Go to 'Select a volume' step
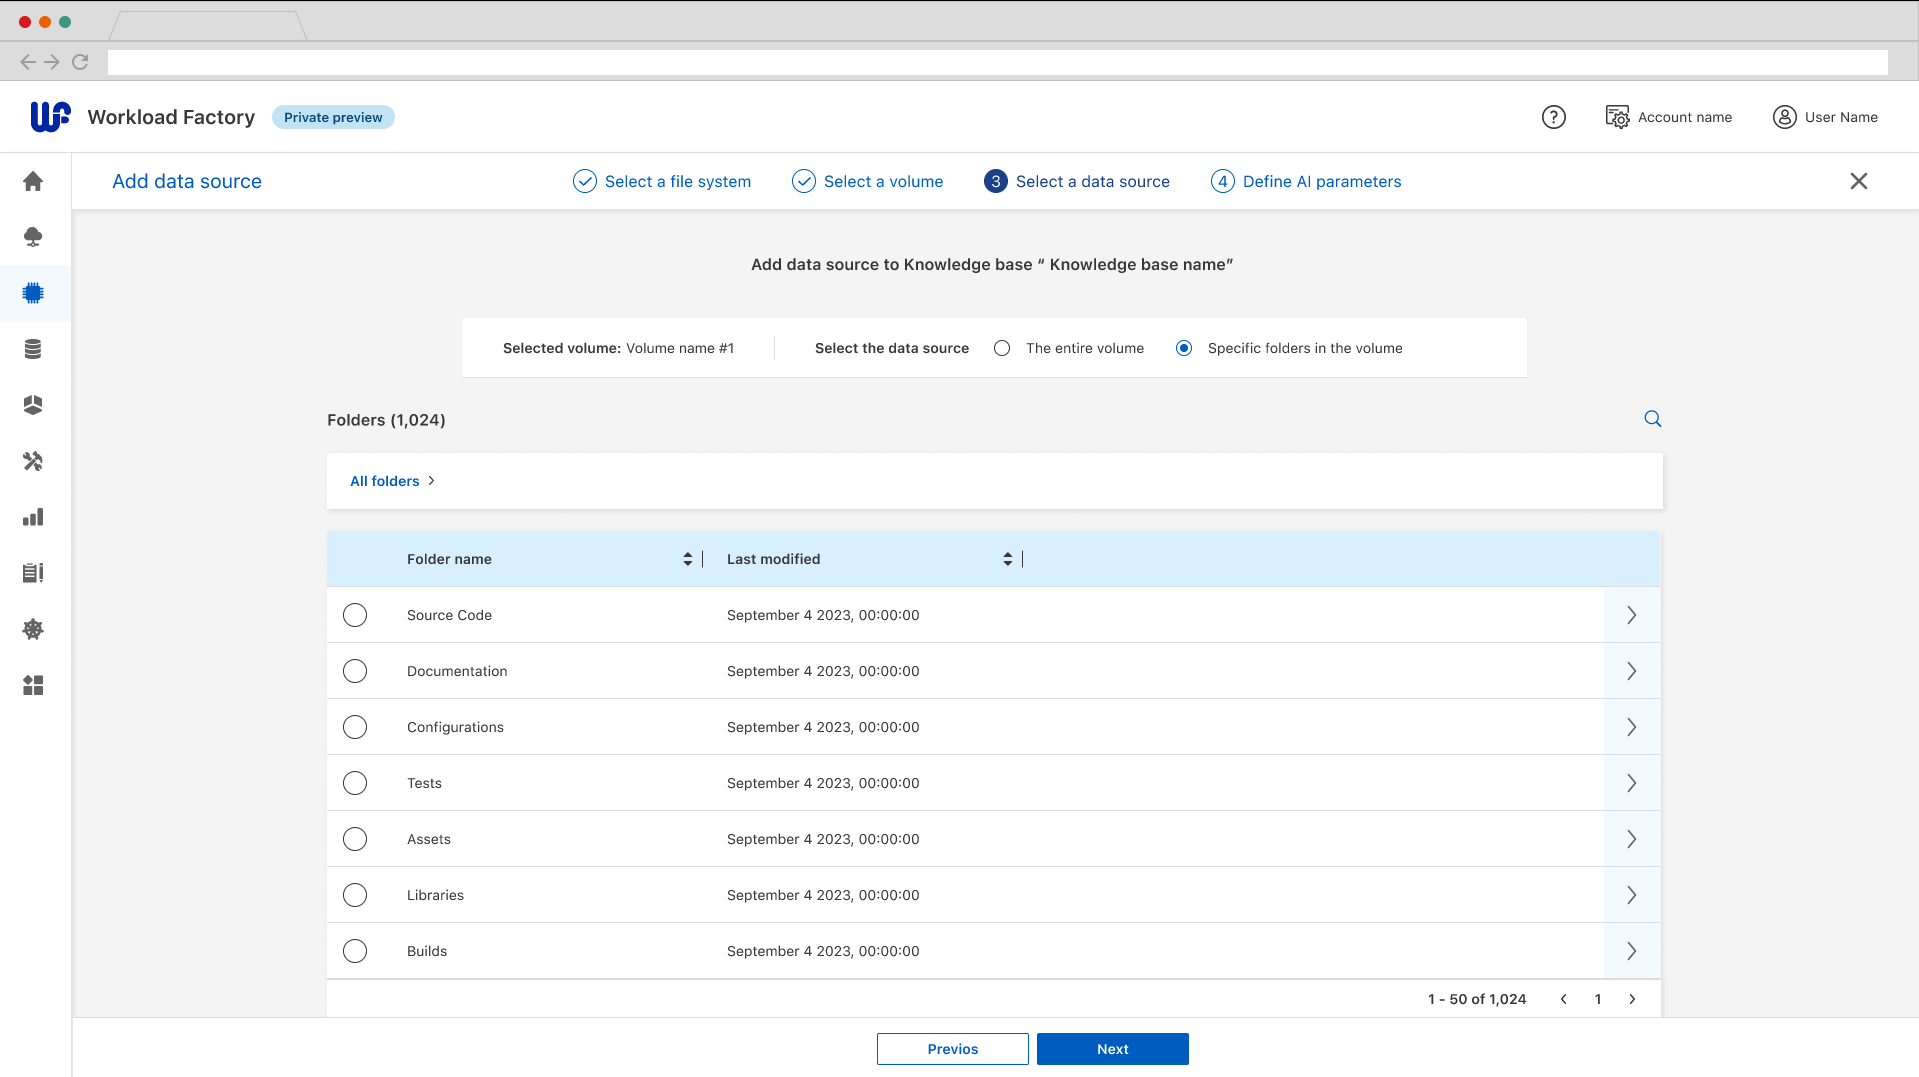This screenshot has width=1919, height=1077. 867,181
